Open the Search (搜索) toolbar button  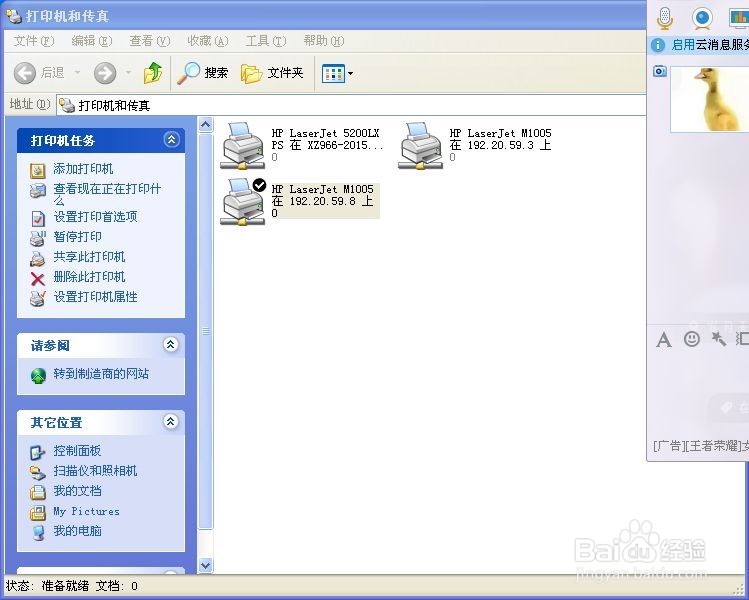pos(203,73)
